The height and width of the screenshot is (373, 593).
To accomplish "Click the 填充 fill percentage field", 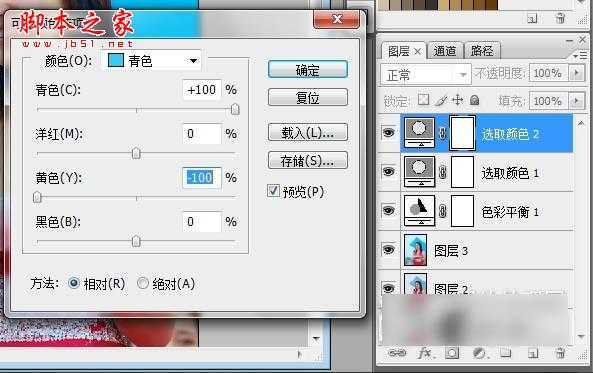I will (x=548, y=101).
